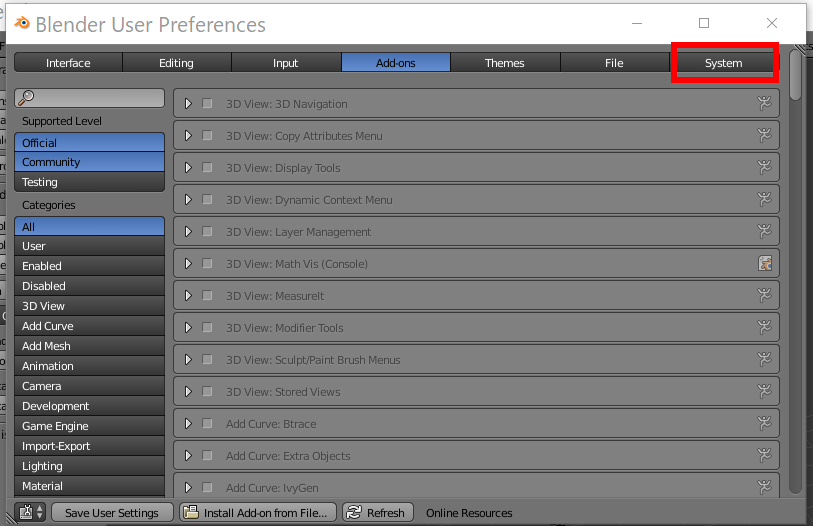Click the community icon on MeasureIt row
This screenshot has width=813, height=526.
pyautogui.click(x=764, y=295)
